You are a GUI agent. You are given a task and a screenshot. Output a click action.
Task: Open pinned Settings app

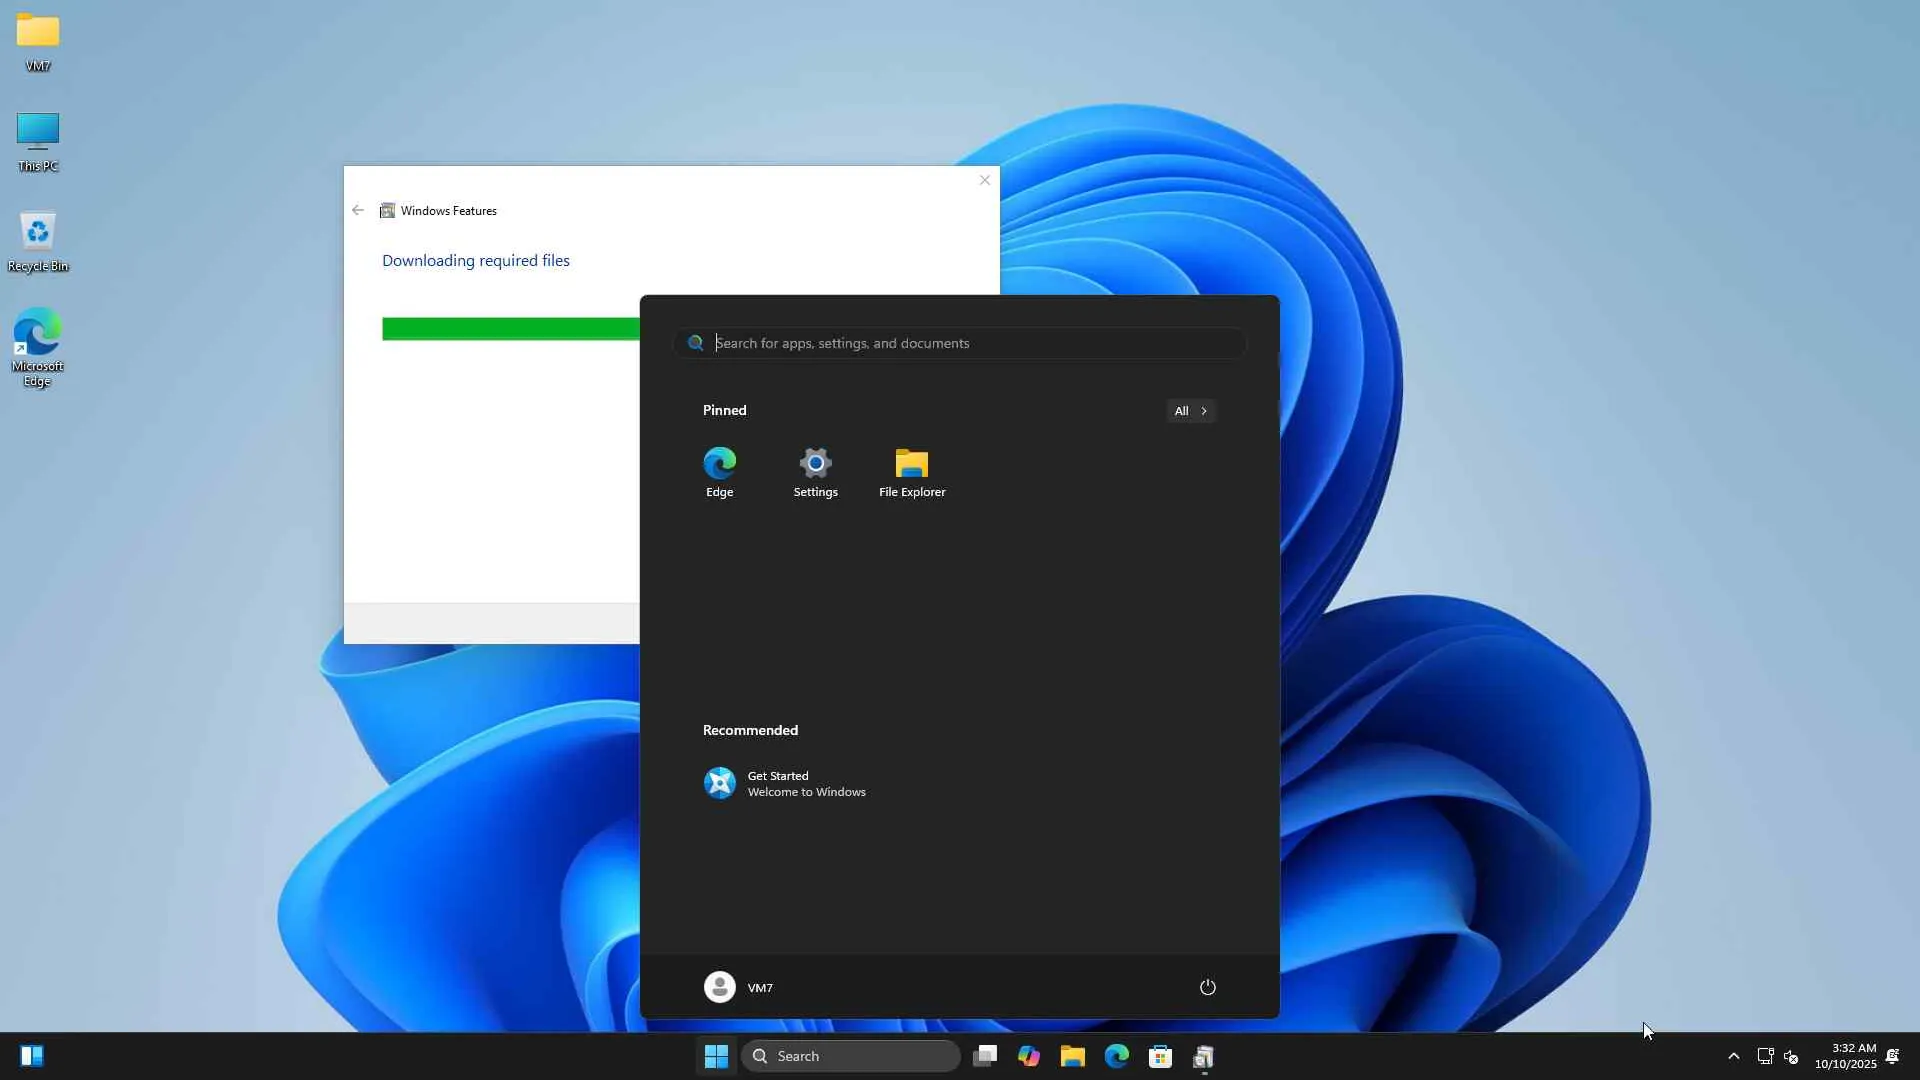click(815, 472)
